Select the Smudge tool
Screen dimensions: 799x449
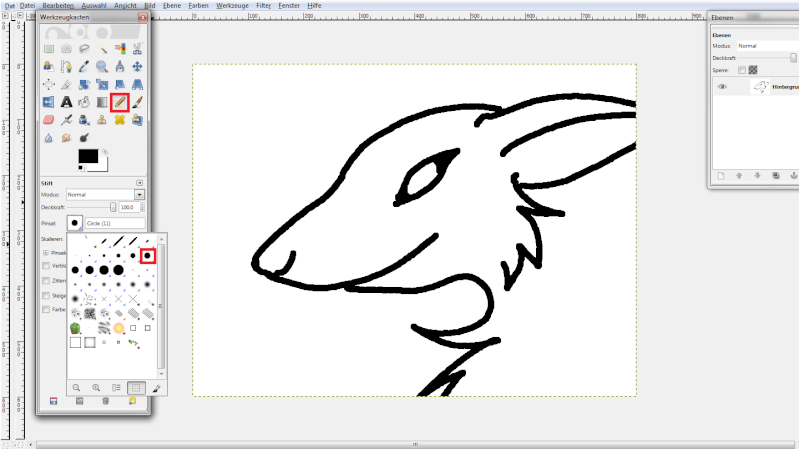coord(66,138)
